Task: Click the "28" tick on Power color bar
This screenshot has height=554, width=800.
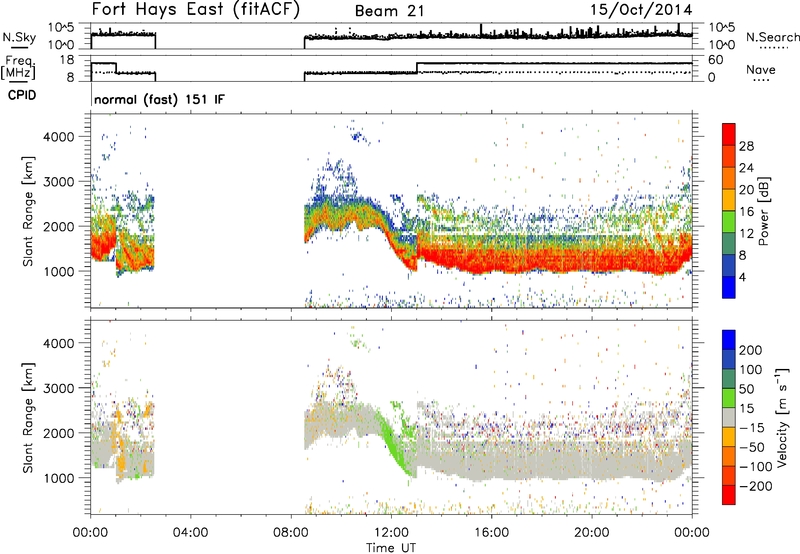Action: (746, 146)
